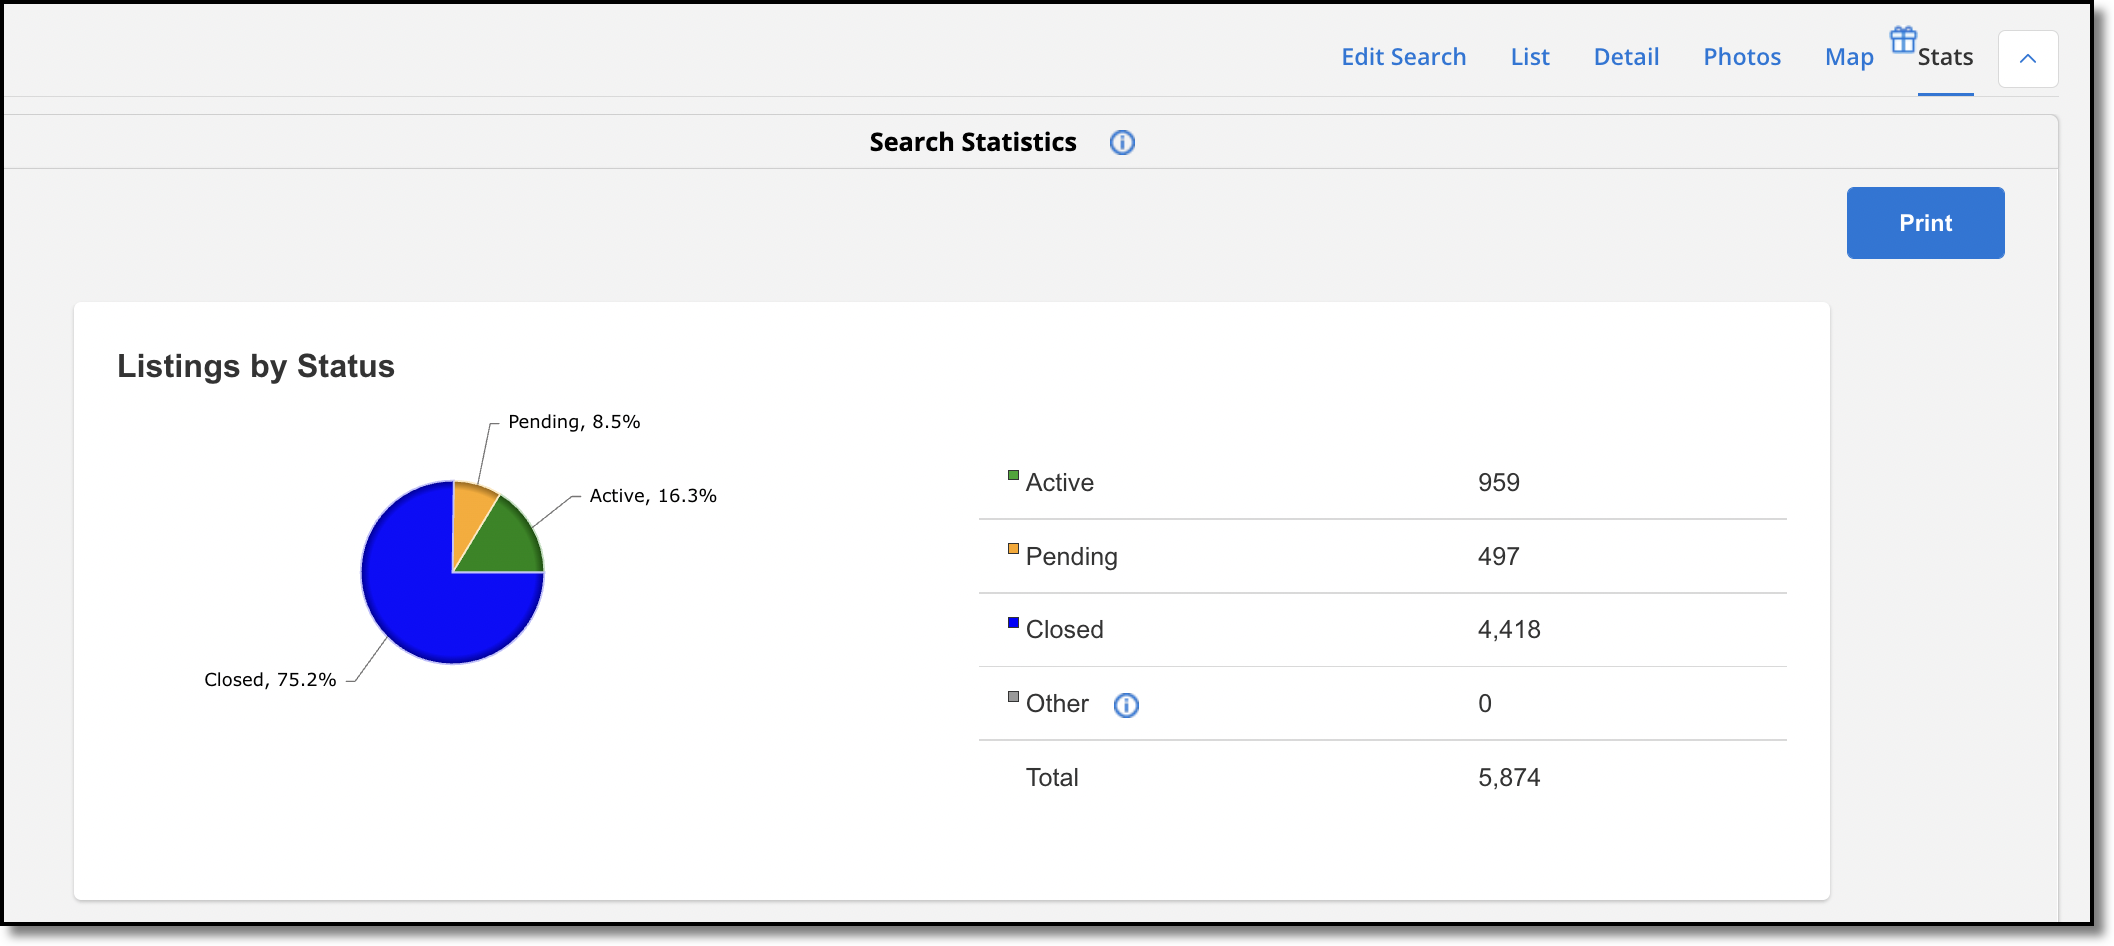Viewport: 2114px width, 946px height.
Task: Click the Other row label
Action: coord(1057,704)
